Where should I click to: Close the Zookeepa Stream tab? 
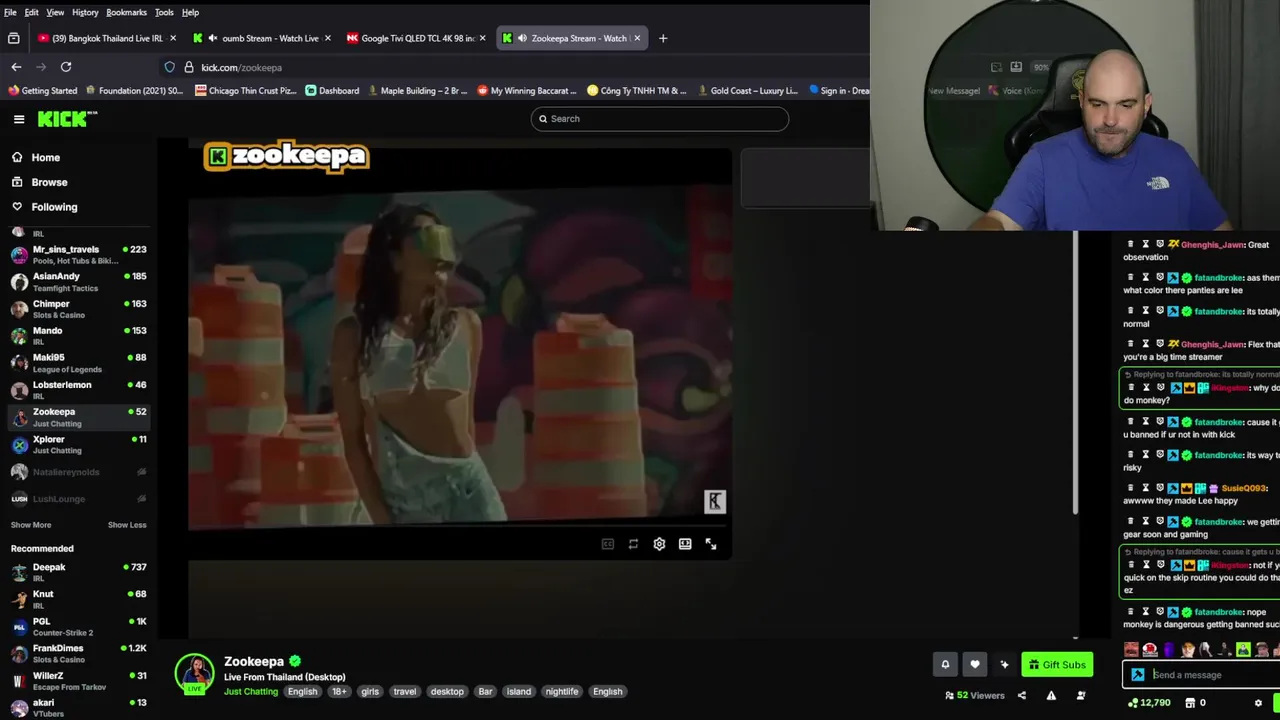637,38
